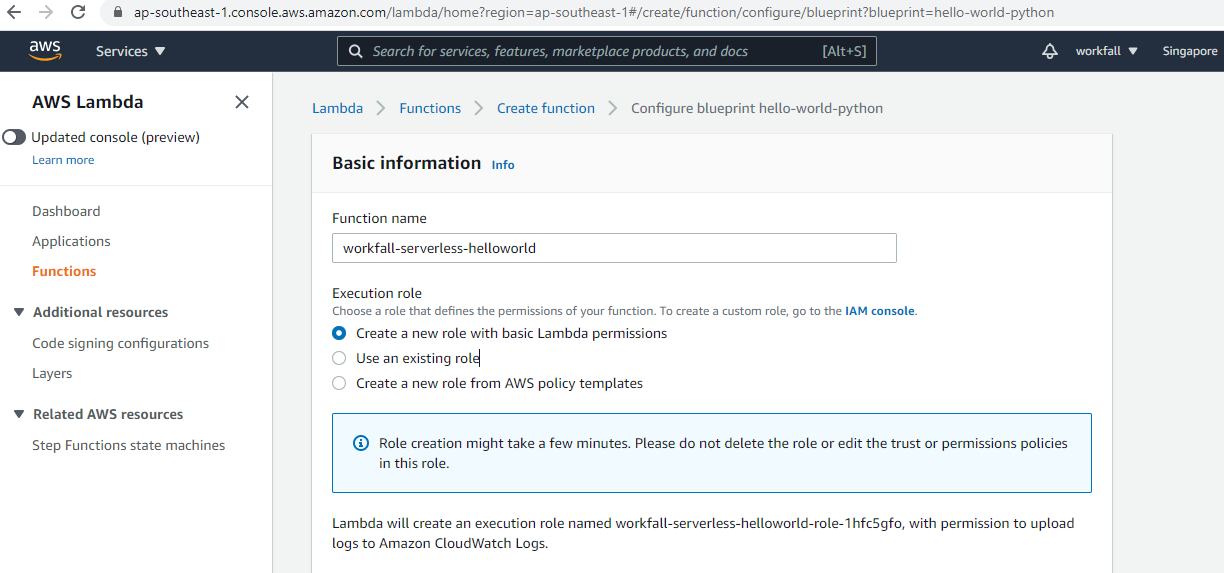The height and width of the screenshot is (573, 1224).
Task: Click the Function name input field
Action: (x=614, y=248)
